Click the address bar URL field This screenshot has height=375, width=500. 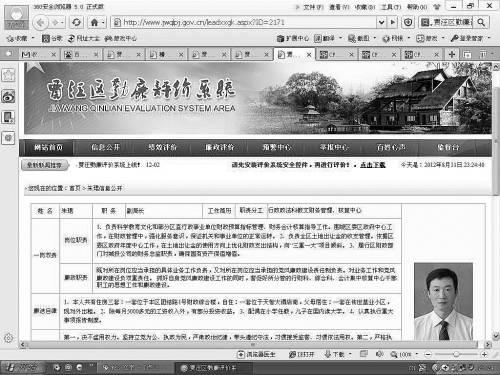244,22
